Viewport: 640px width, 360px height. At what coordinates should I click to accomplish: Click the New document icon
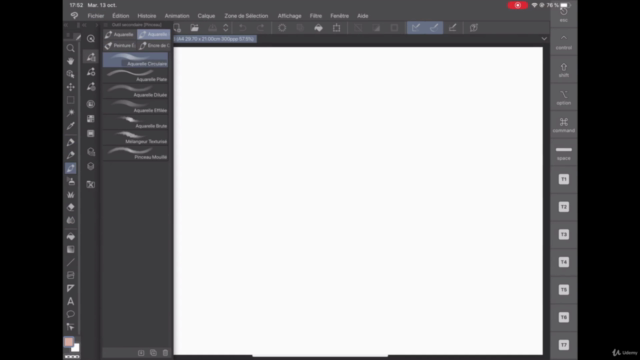(x=177, y=28)
